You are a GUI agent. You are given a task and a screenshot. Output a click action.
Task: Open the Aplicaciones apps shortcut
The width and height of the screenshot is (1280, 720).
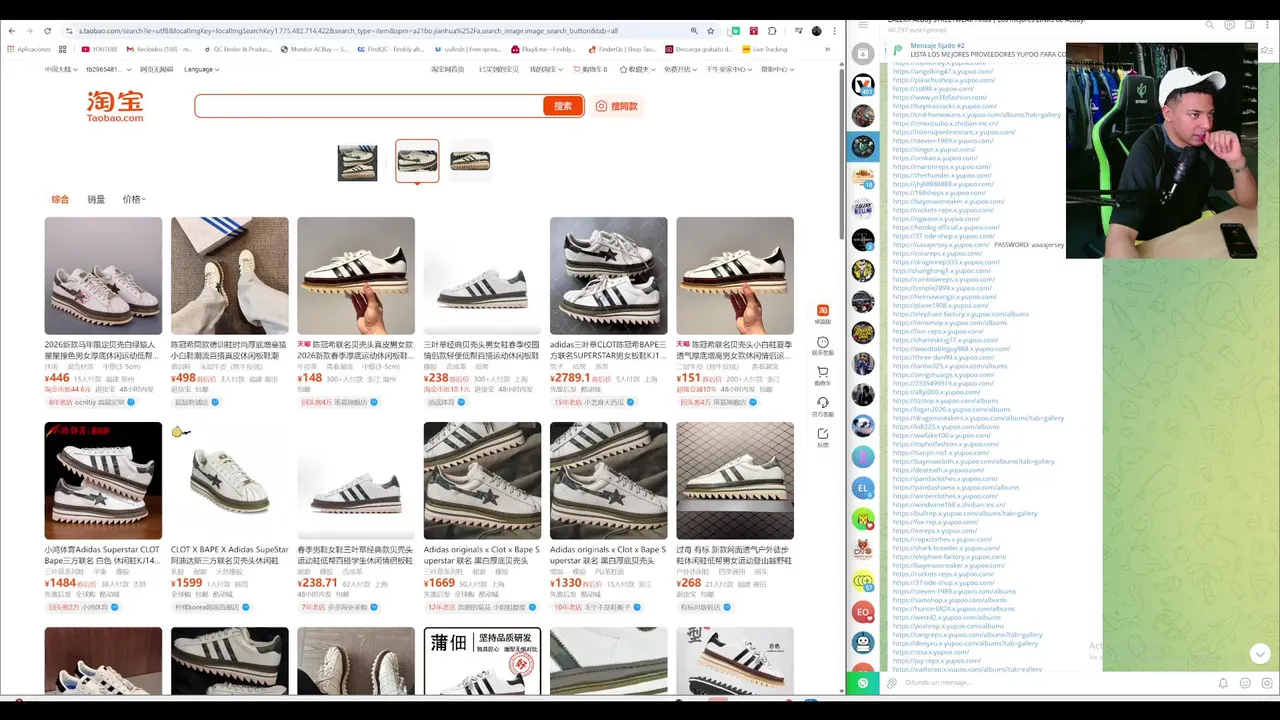tap(28, 49)
